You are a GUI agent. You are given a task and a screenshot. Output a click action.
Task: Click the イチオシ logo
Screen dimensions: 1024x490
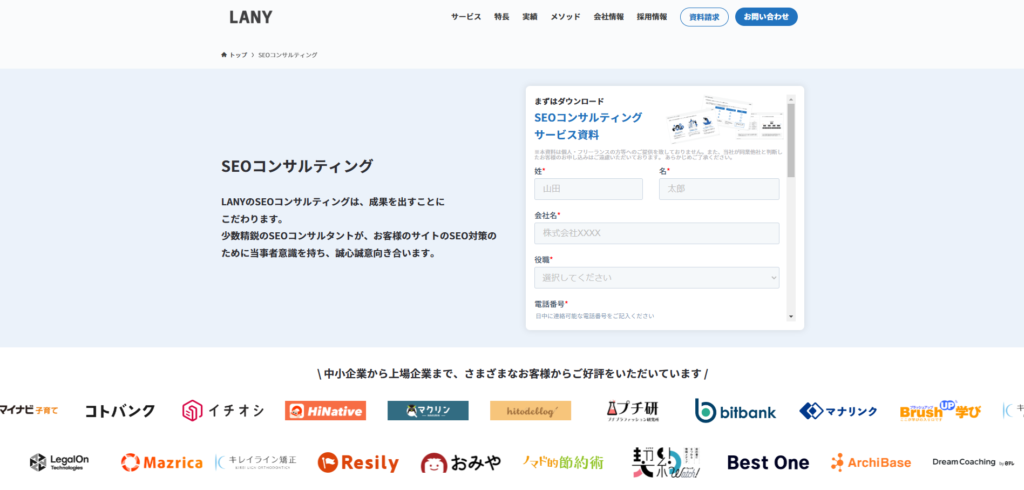[223, 410]
